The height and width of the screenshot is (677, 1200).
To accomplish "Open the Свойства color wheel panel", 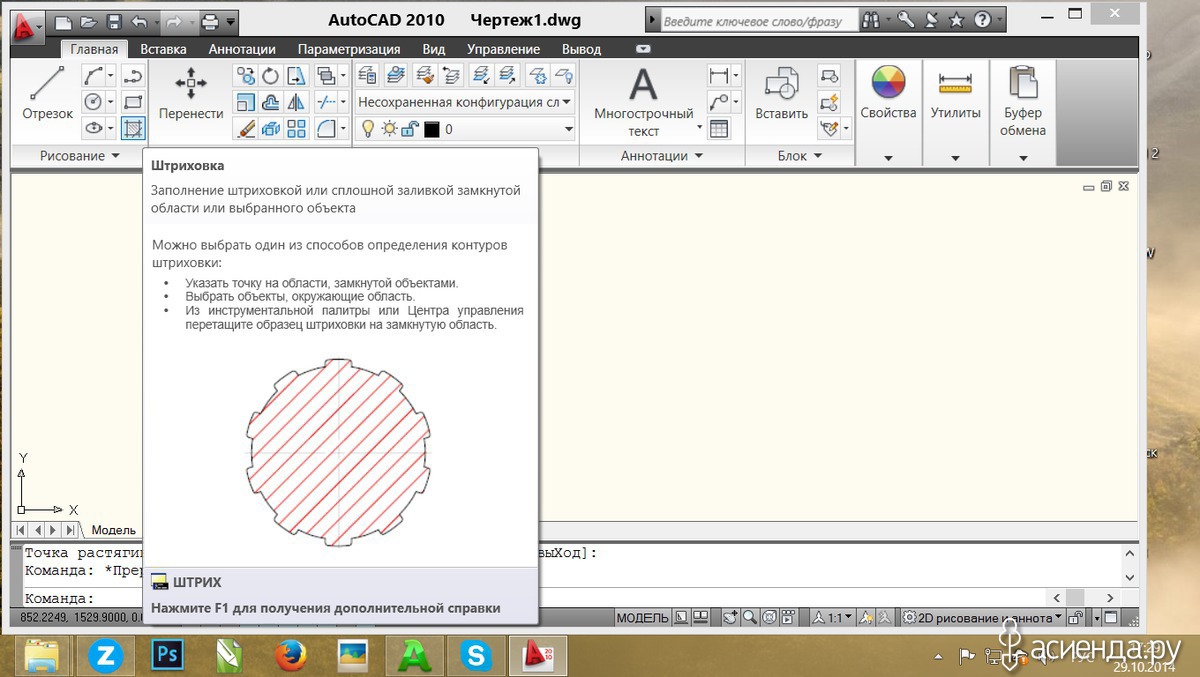I will 888,93.
